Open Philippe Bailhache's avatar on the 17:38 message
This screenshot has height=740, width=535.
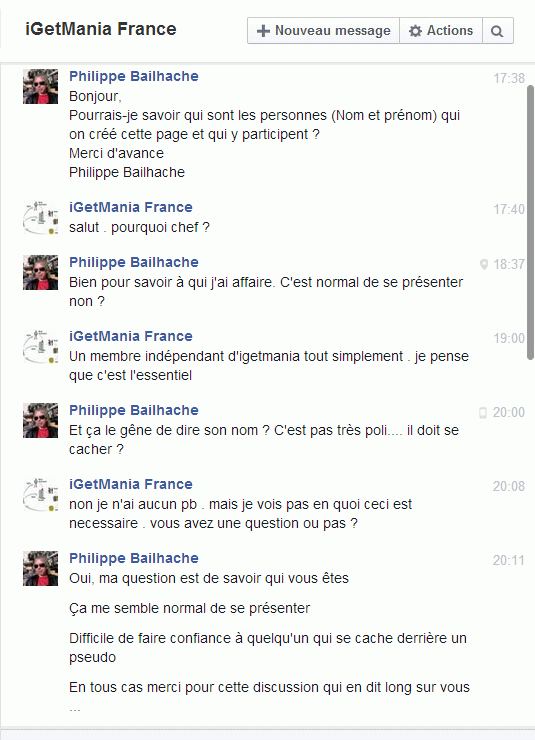[41, 86]
